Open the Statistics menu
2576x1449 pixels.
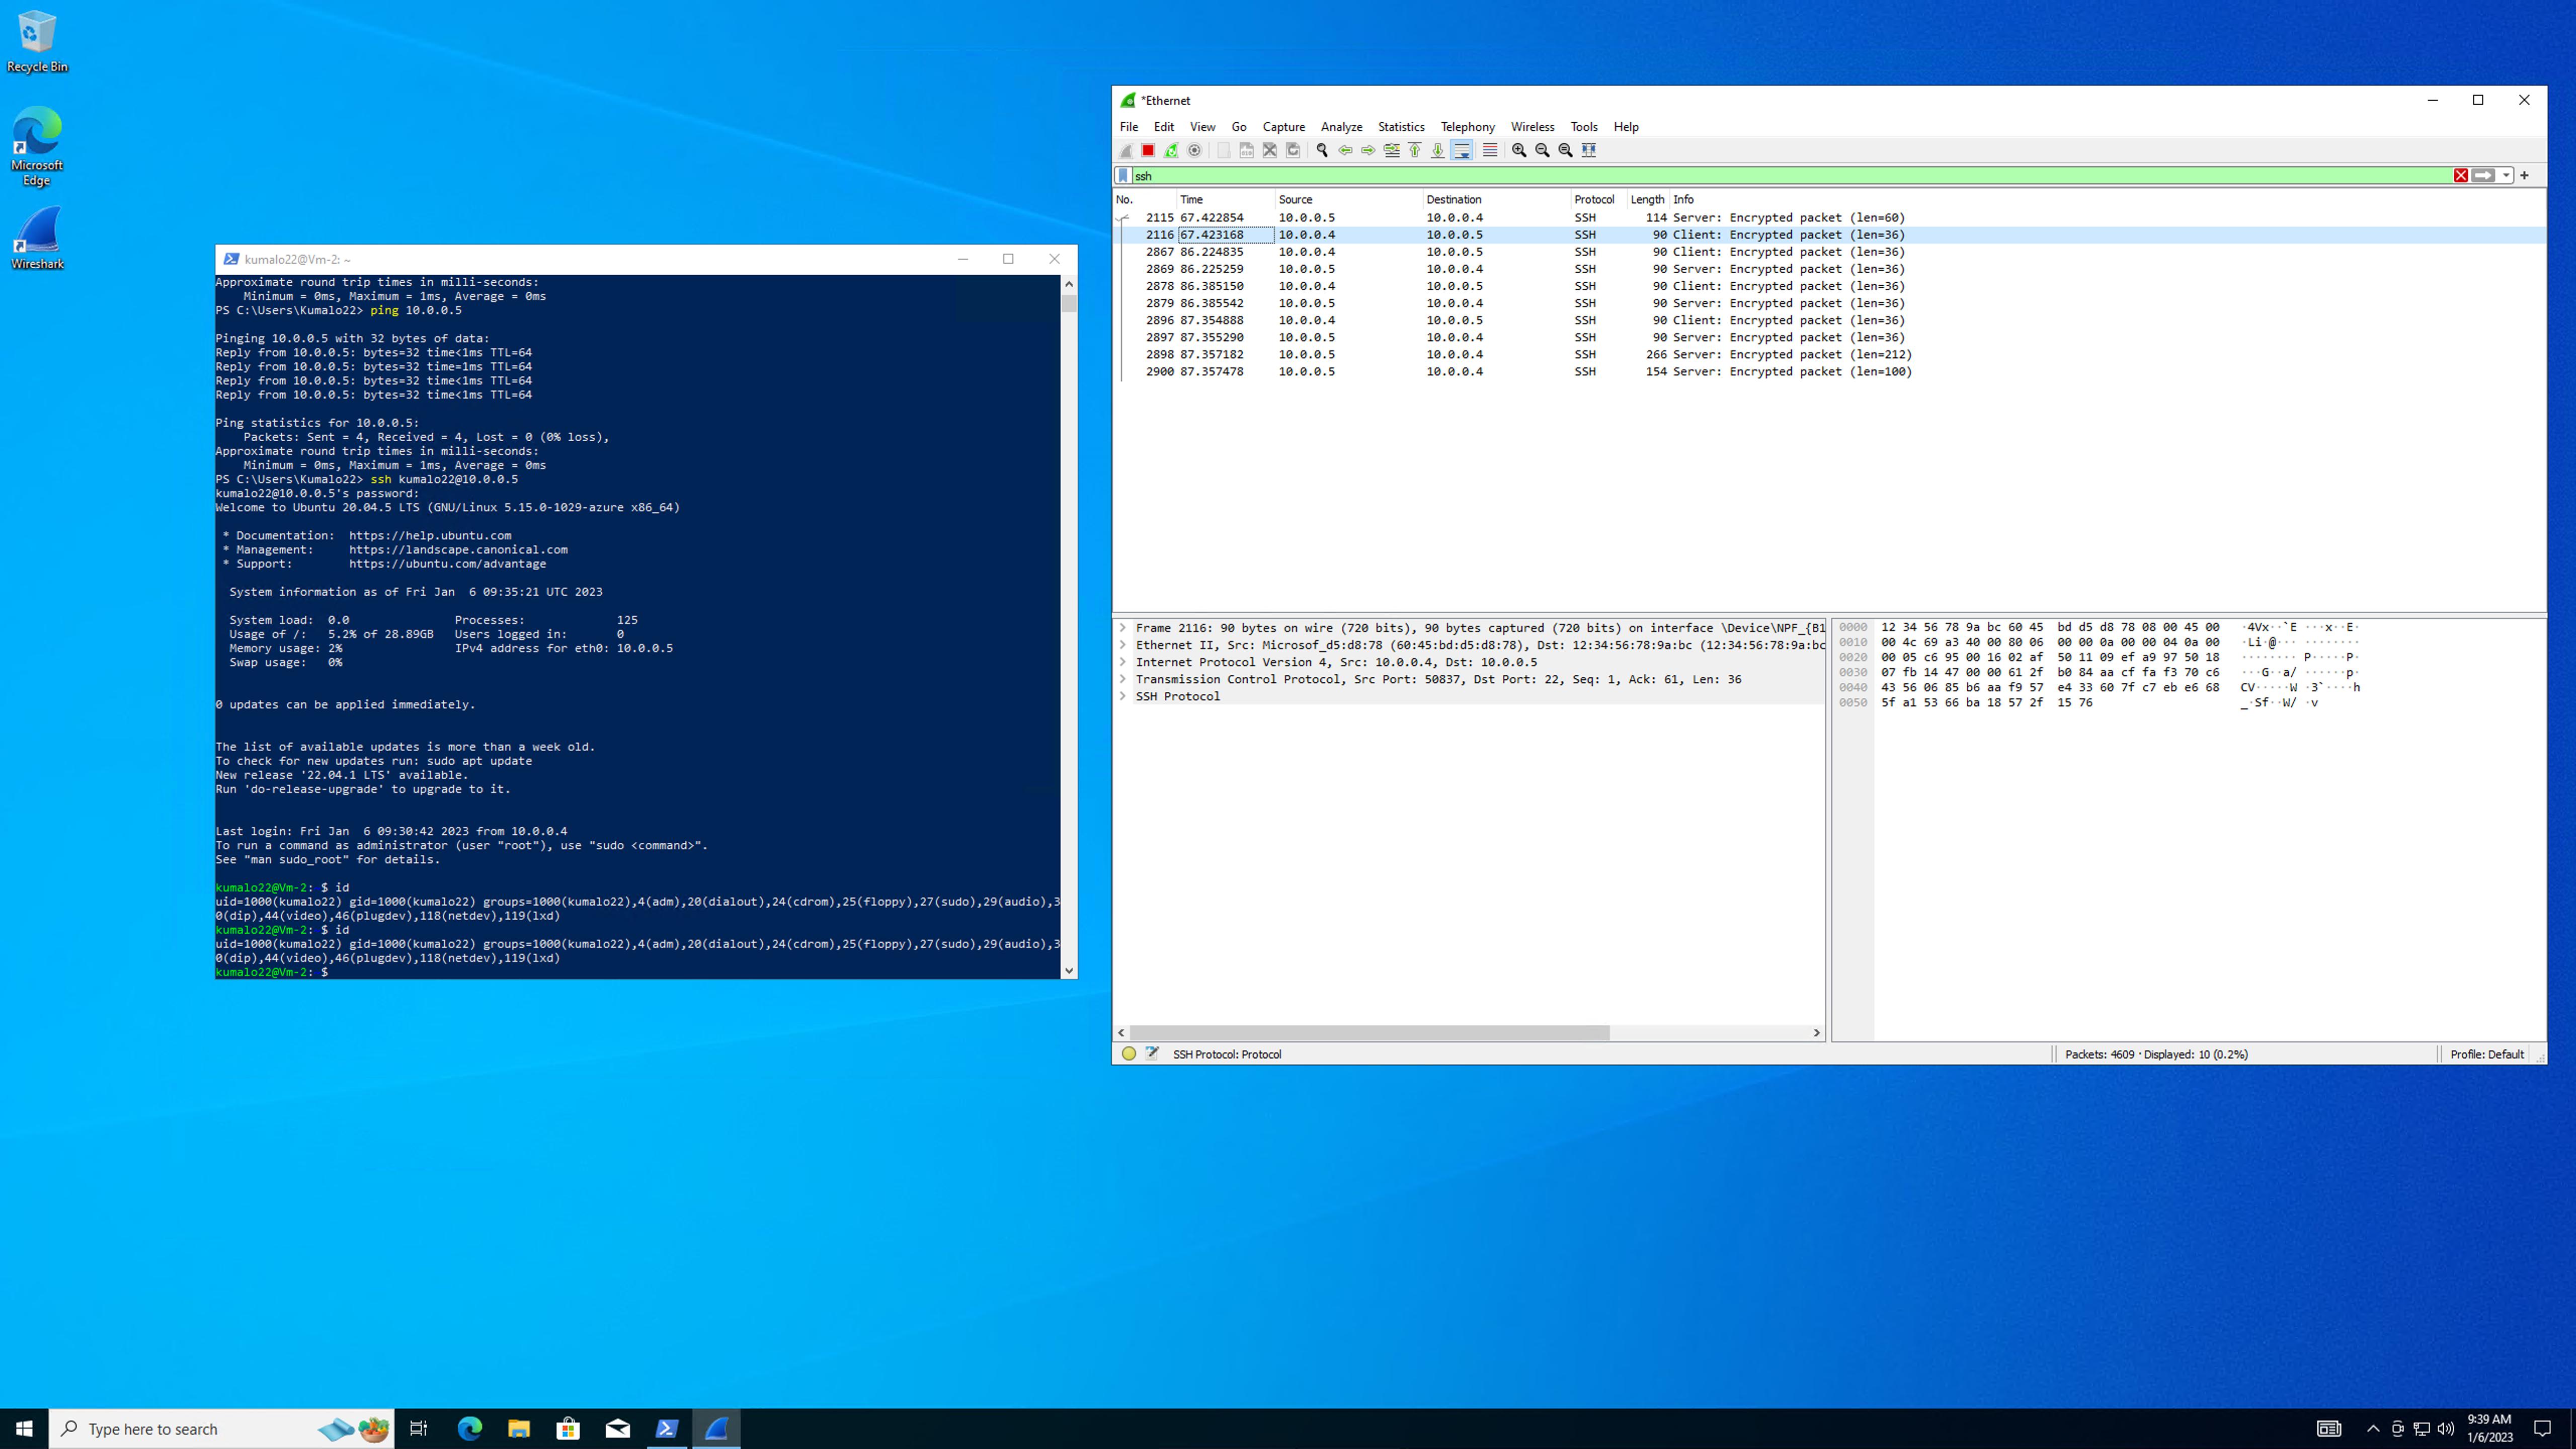1401,127
